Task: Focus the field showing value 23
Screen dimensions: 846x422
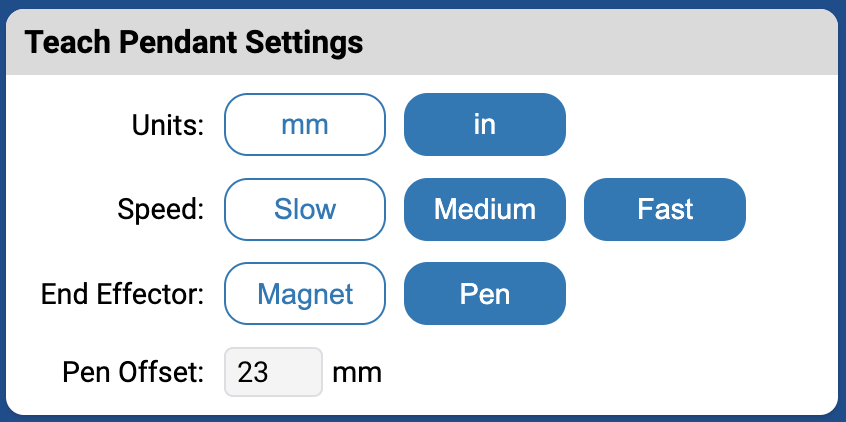Action: [273, 372]
